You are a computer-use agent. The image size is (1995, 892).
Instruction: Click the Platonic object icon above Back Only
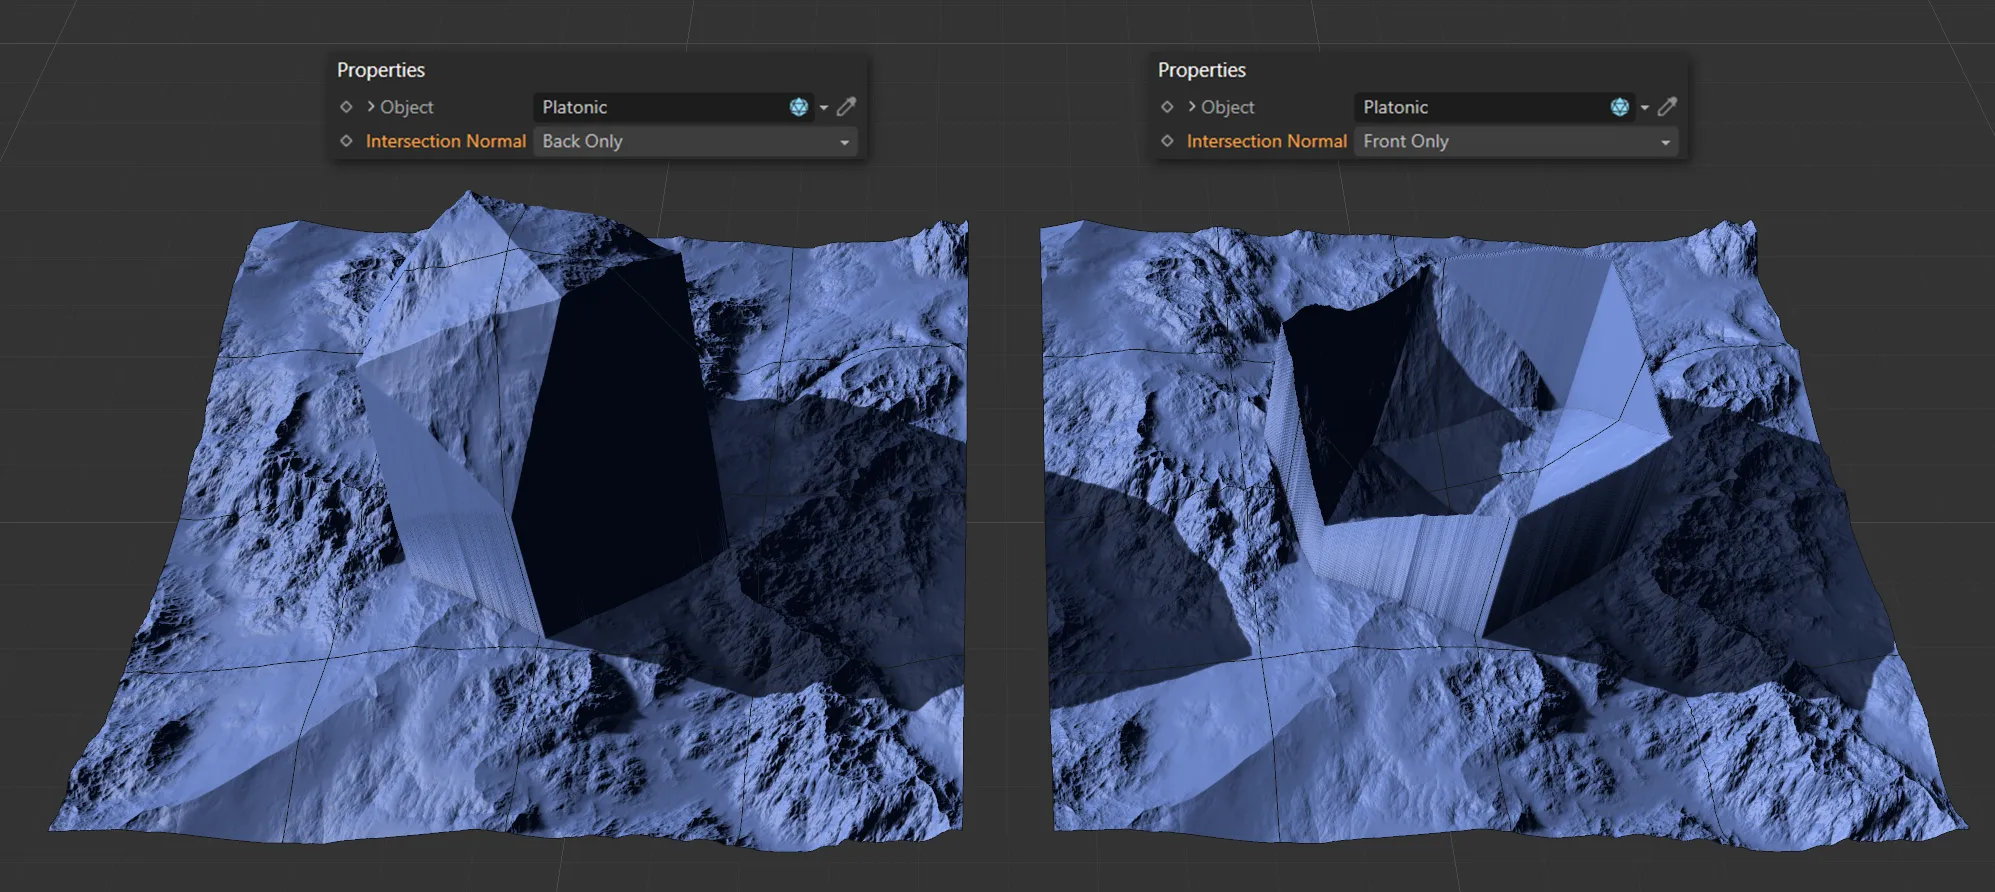[798, 107]
